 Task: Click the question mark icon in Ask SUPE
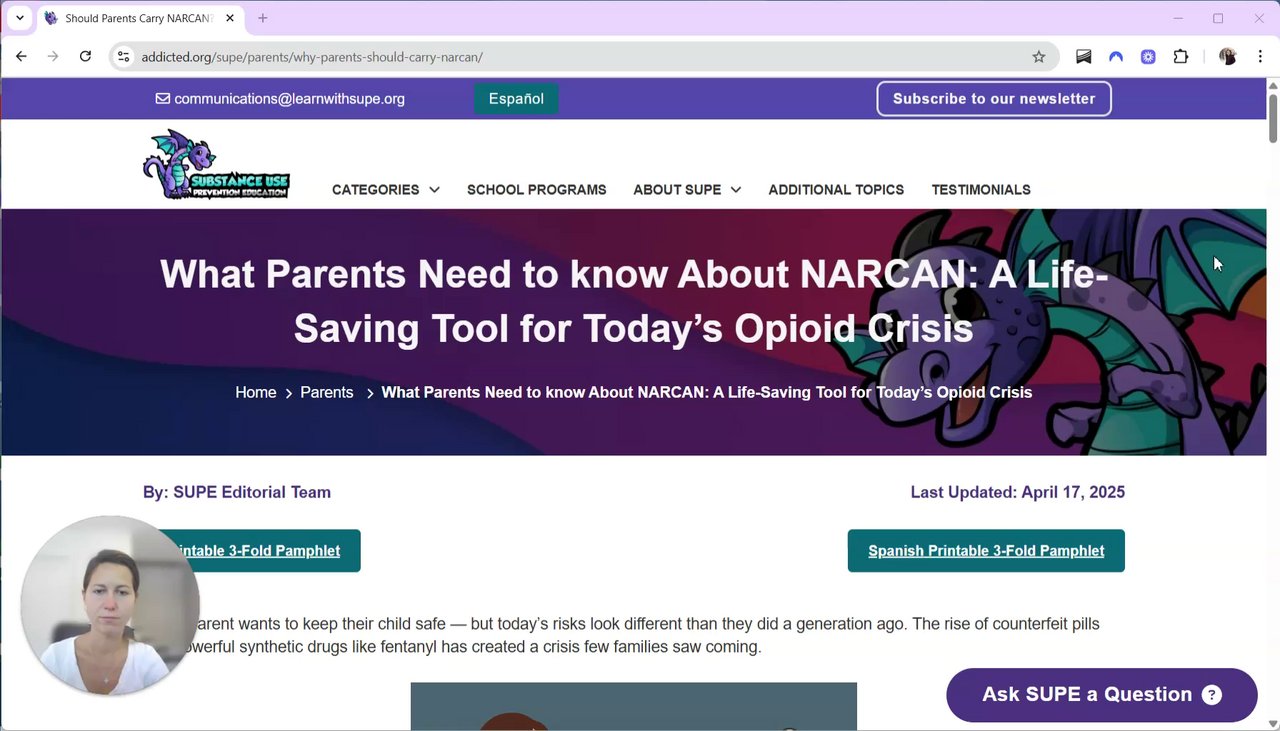point(1211,695)
